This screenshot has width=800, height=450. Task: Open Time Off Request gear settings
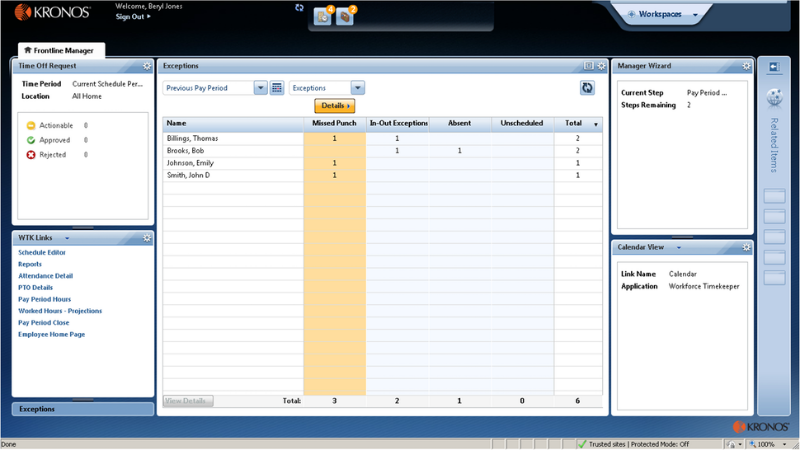147,66
